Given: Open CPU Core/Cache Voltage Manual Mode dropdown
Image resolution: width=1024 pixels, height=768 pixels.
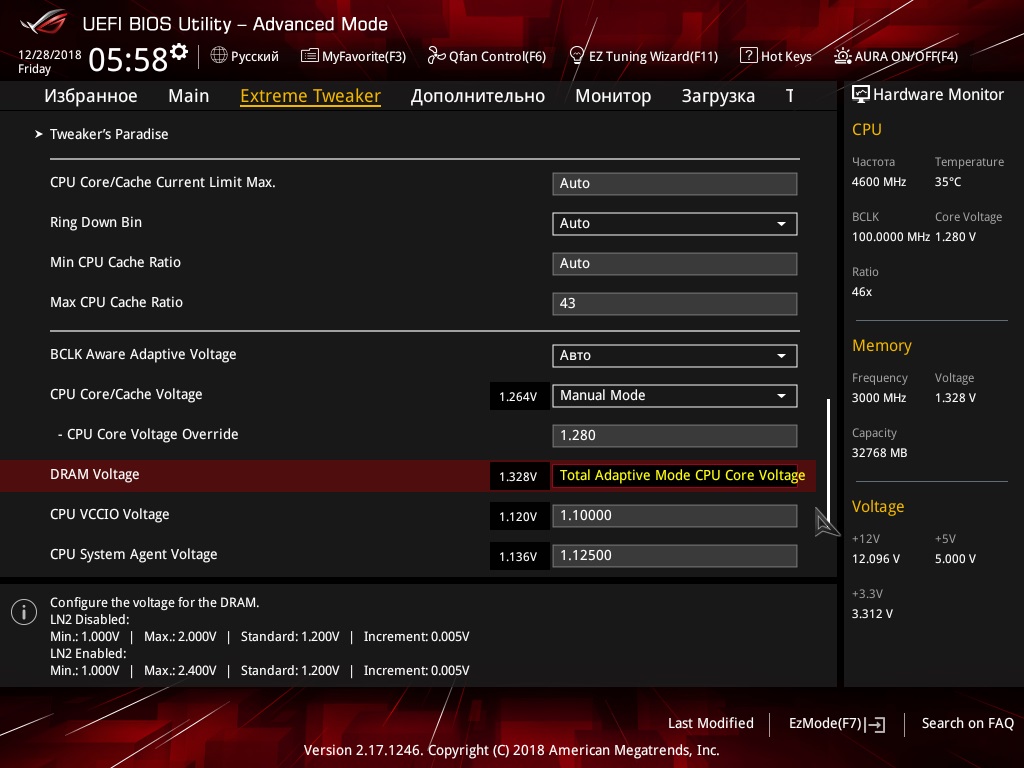Looking at the screenshot, I should point(675,396).
